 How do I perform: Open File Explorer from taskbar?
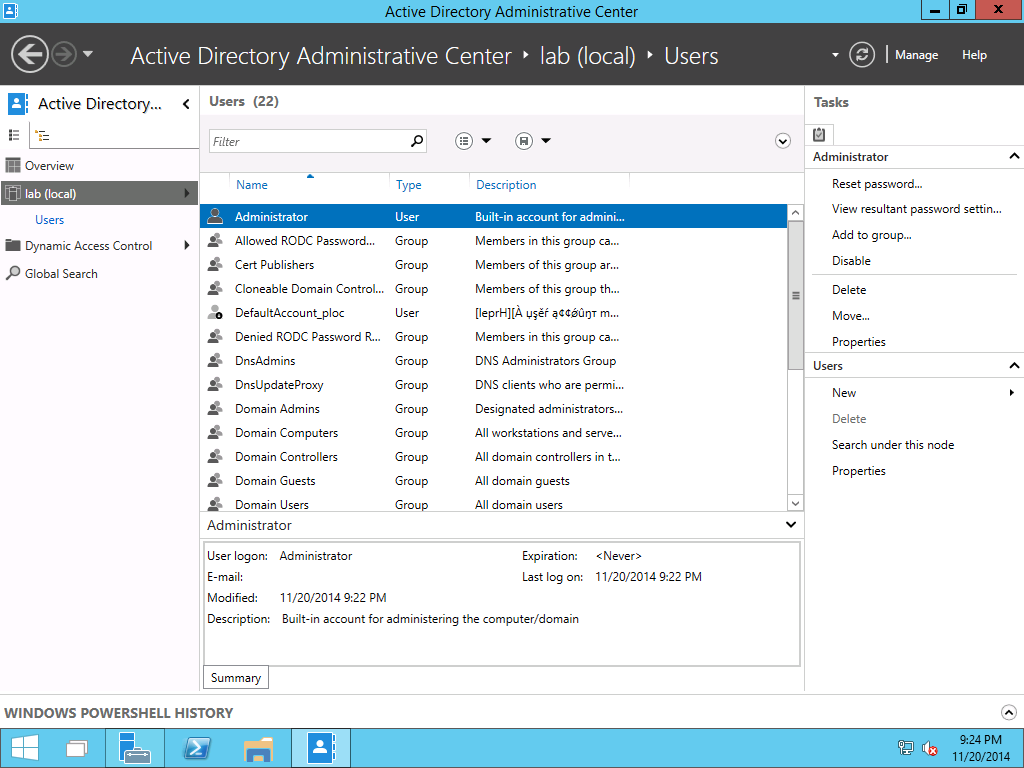point(258,748)
